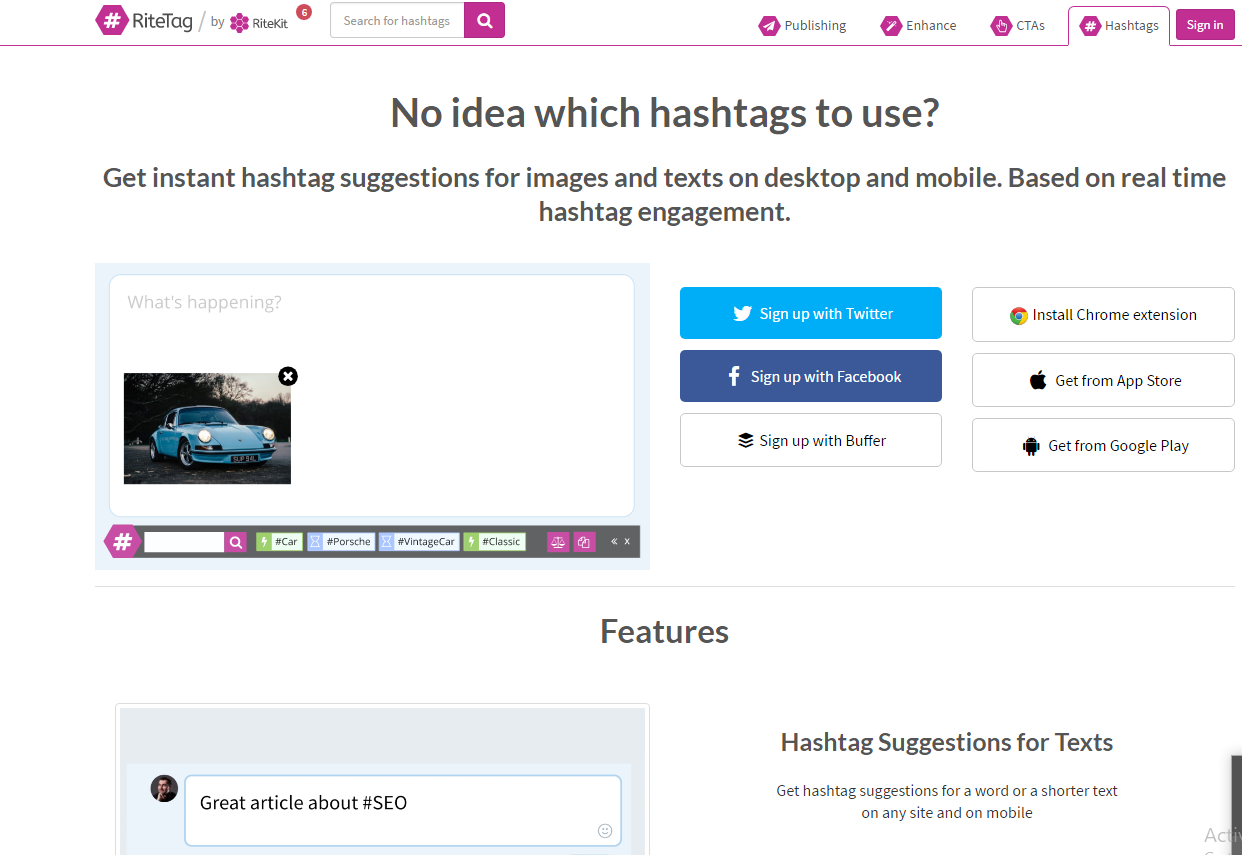
Task: Sign up with Buffer
Action: click(811, 440)
